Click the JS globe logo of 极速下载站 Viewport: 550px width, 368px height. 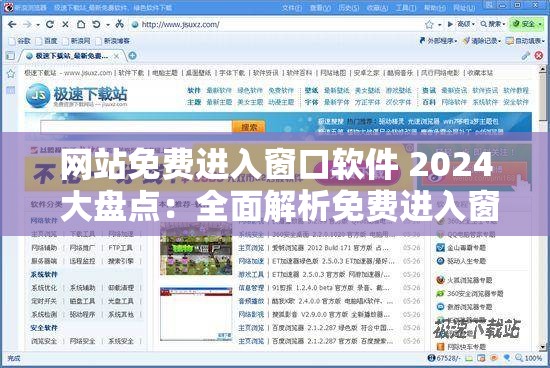(38, 95)
